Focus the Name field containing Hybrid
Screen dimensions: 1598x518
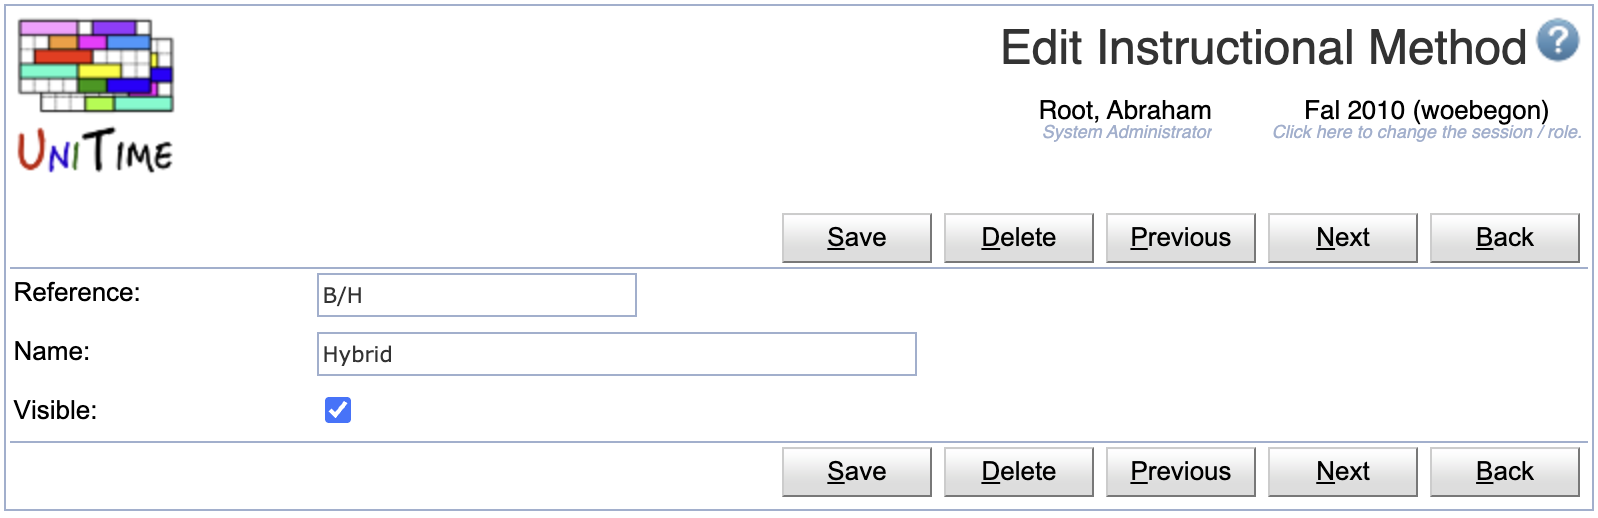(617, 354)
